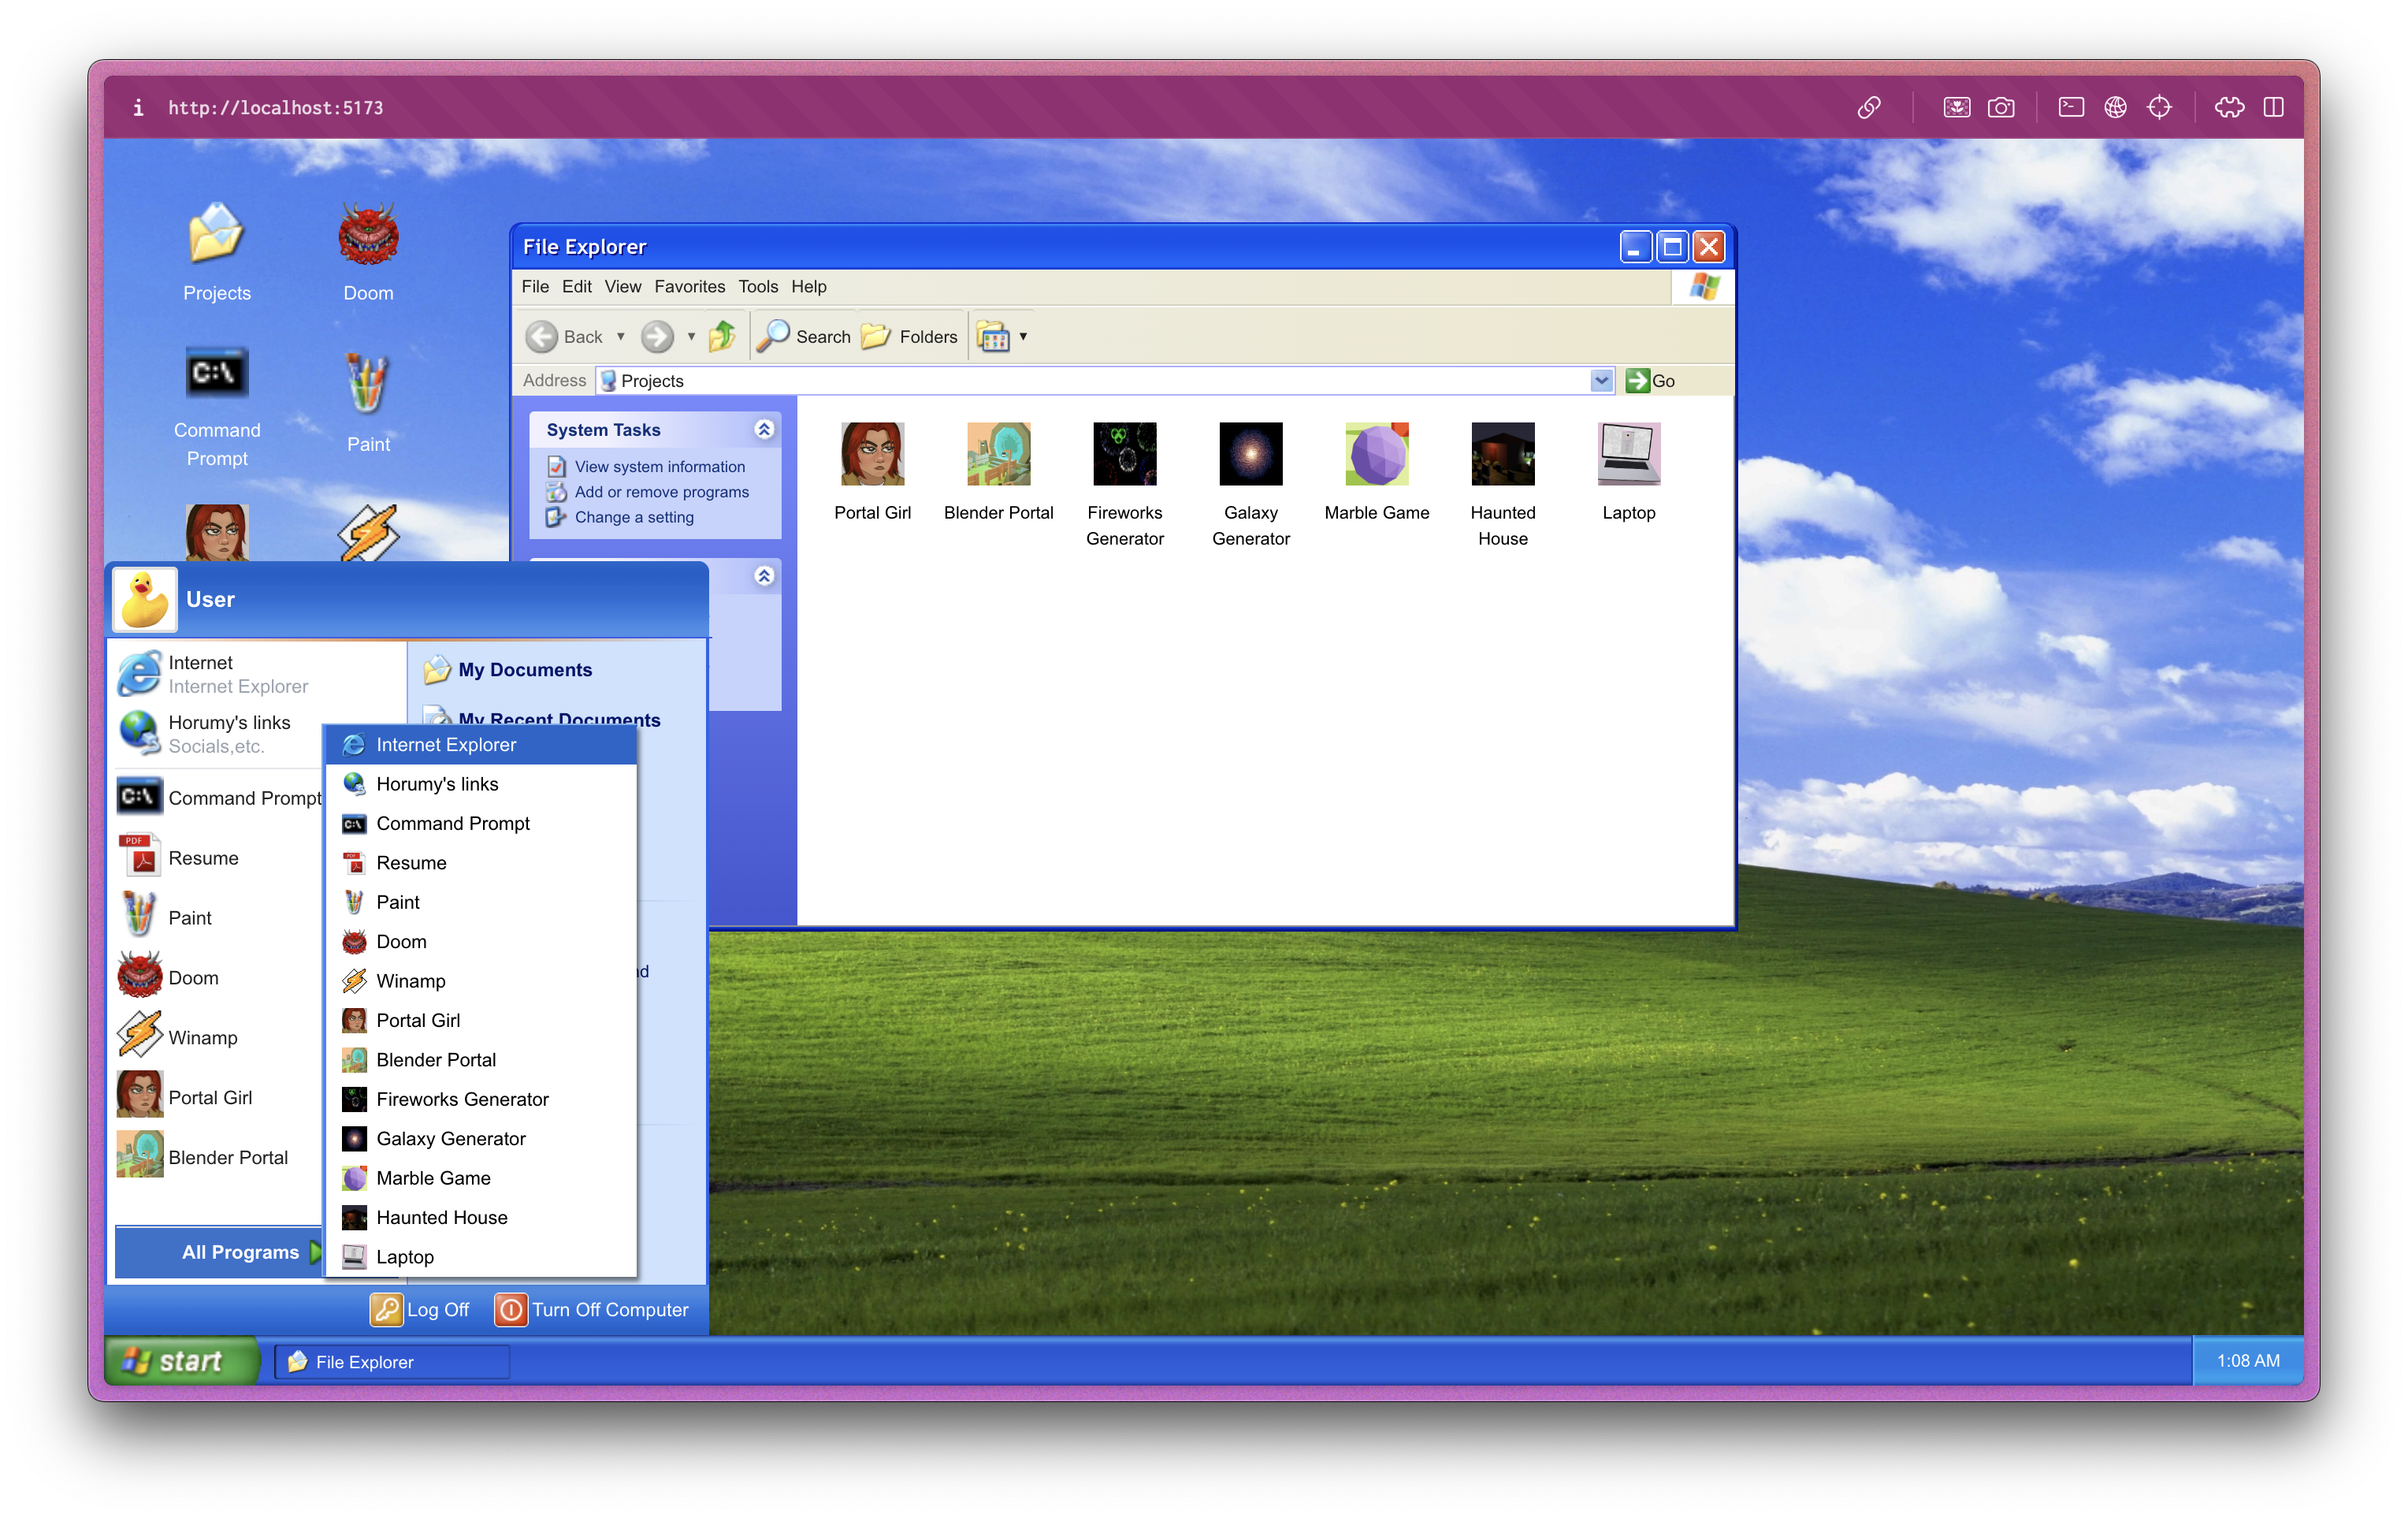2408x1518 pixels.
Task: Open the Haunted House project icon
Action: pyautogui.click(x=1502, y=454)
